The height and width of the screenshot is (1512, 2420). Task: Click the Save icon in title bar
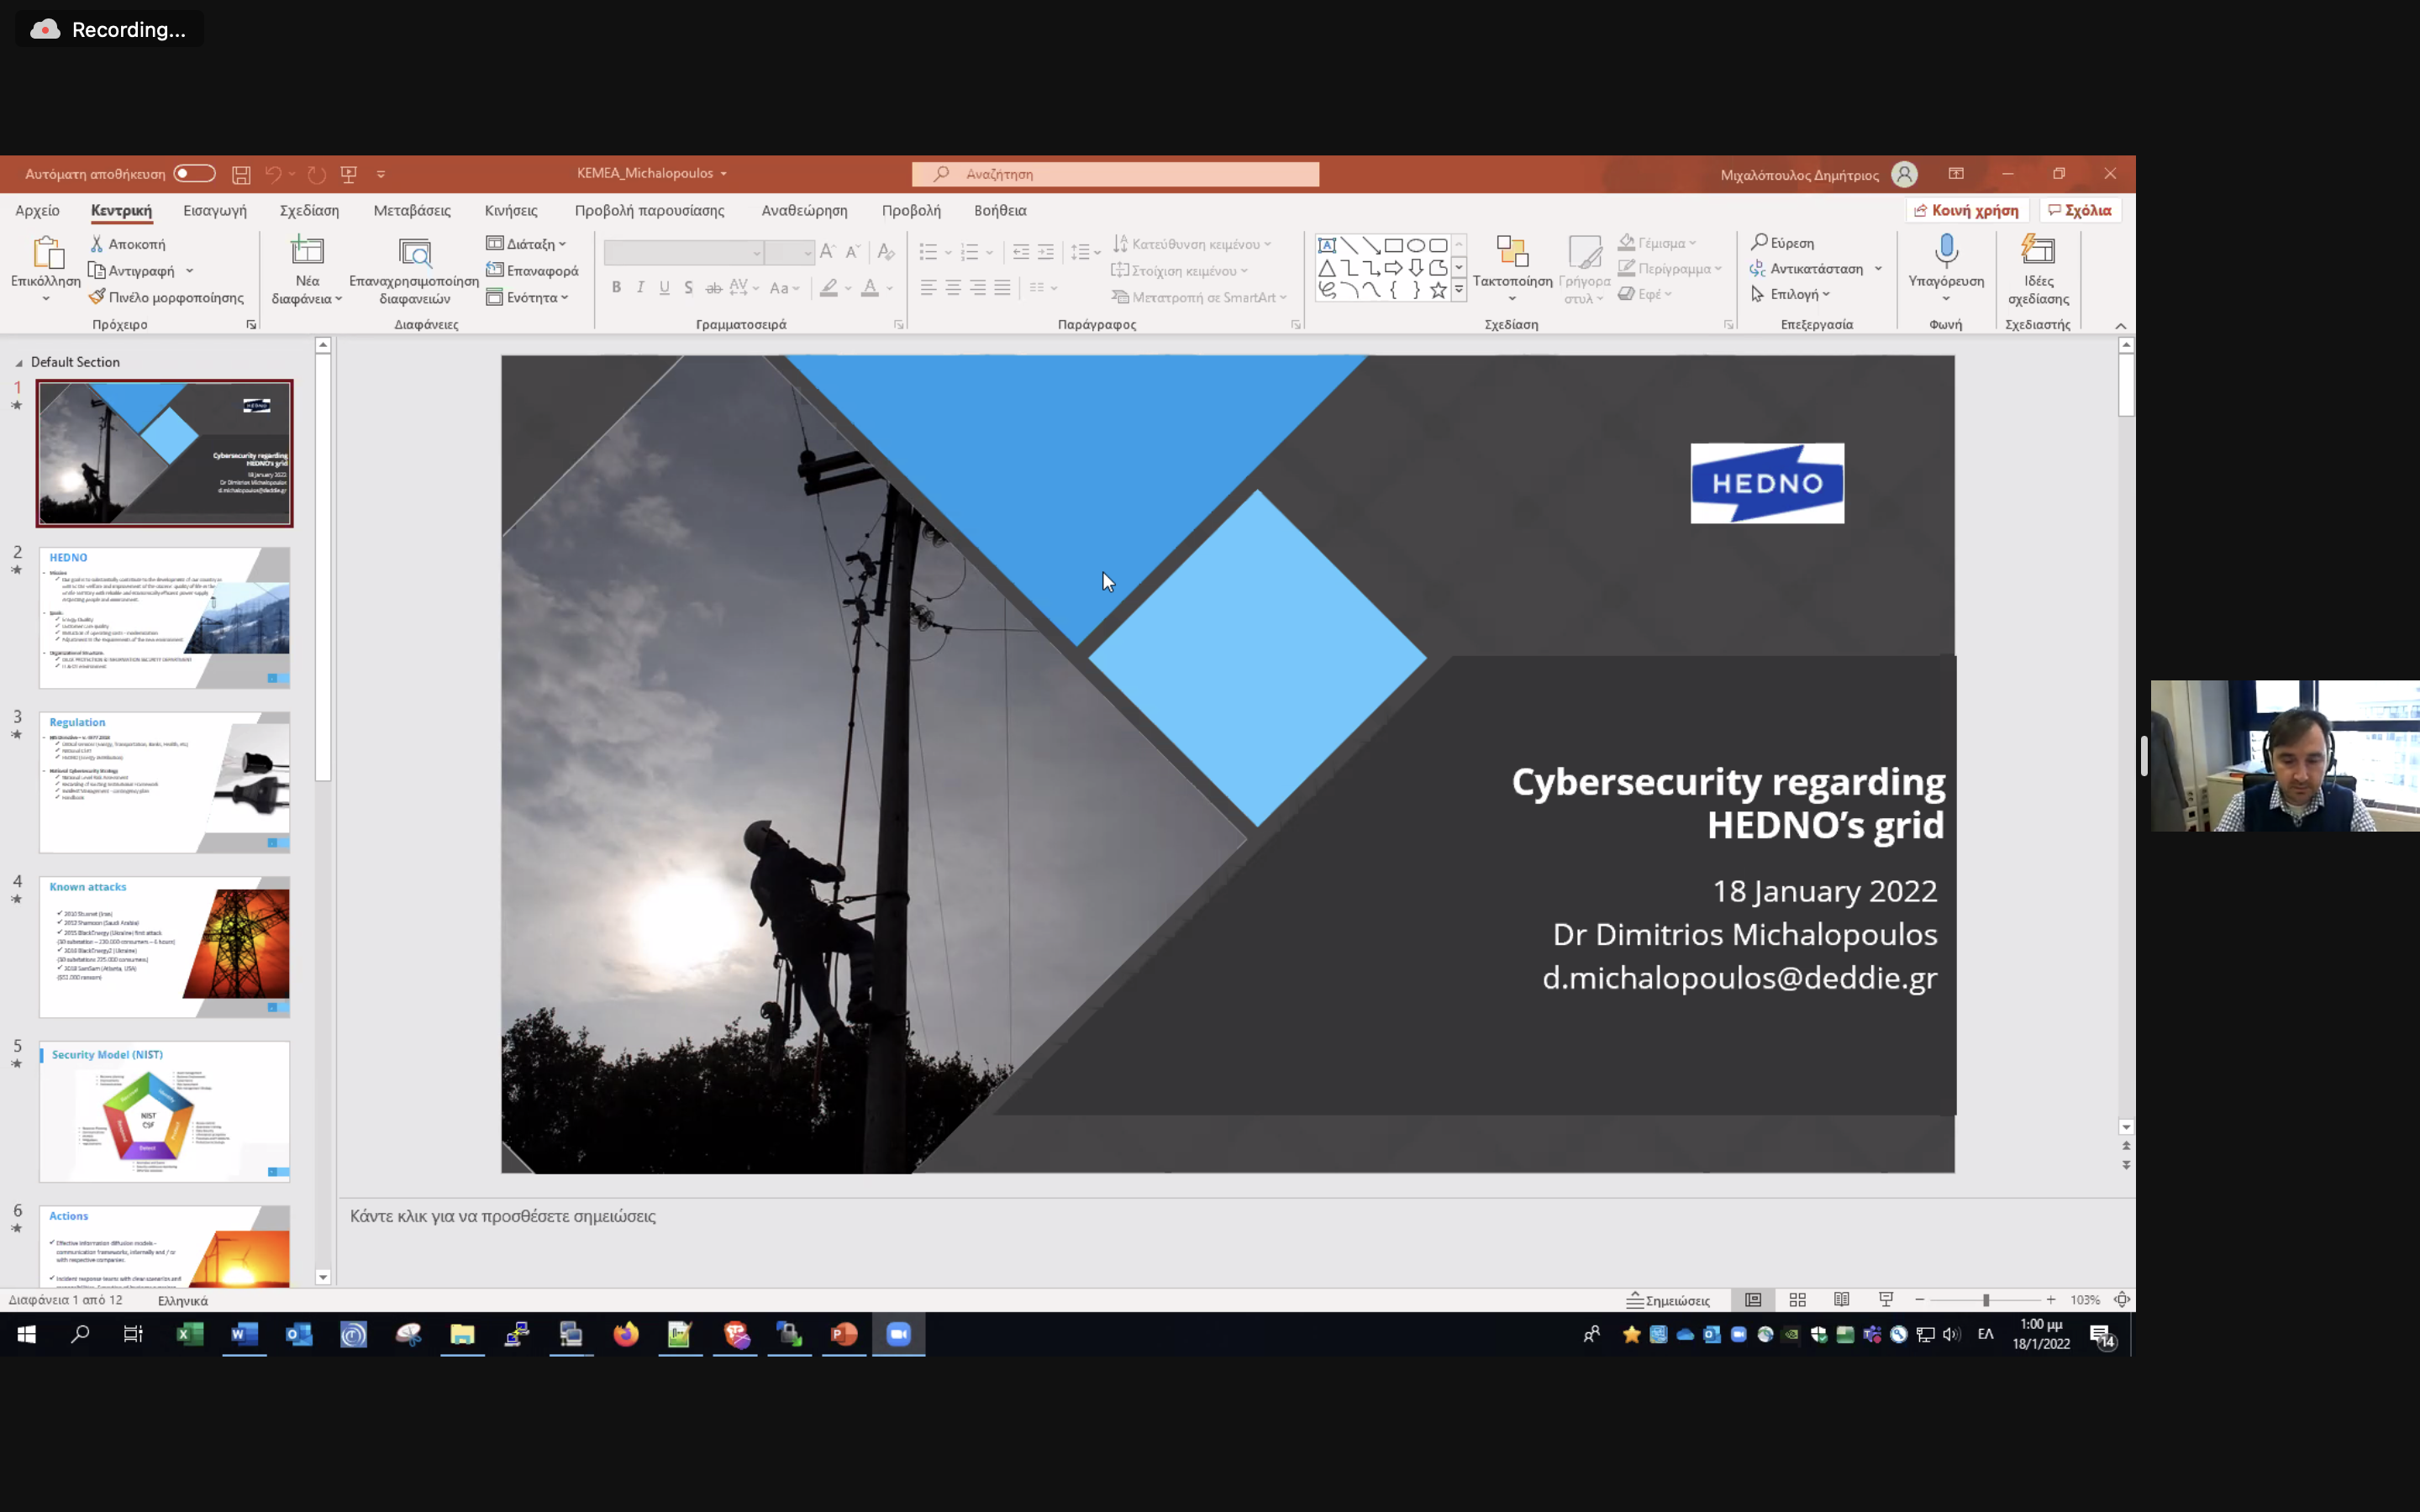[241, 174]
